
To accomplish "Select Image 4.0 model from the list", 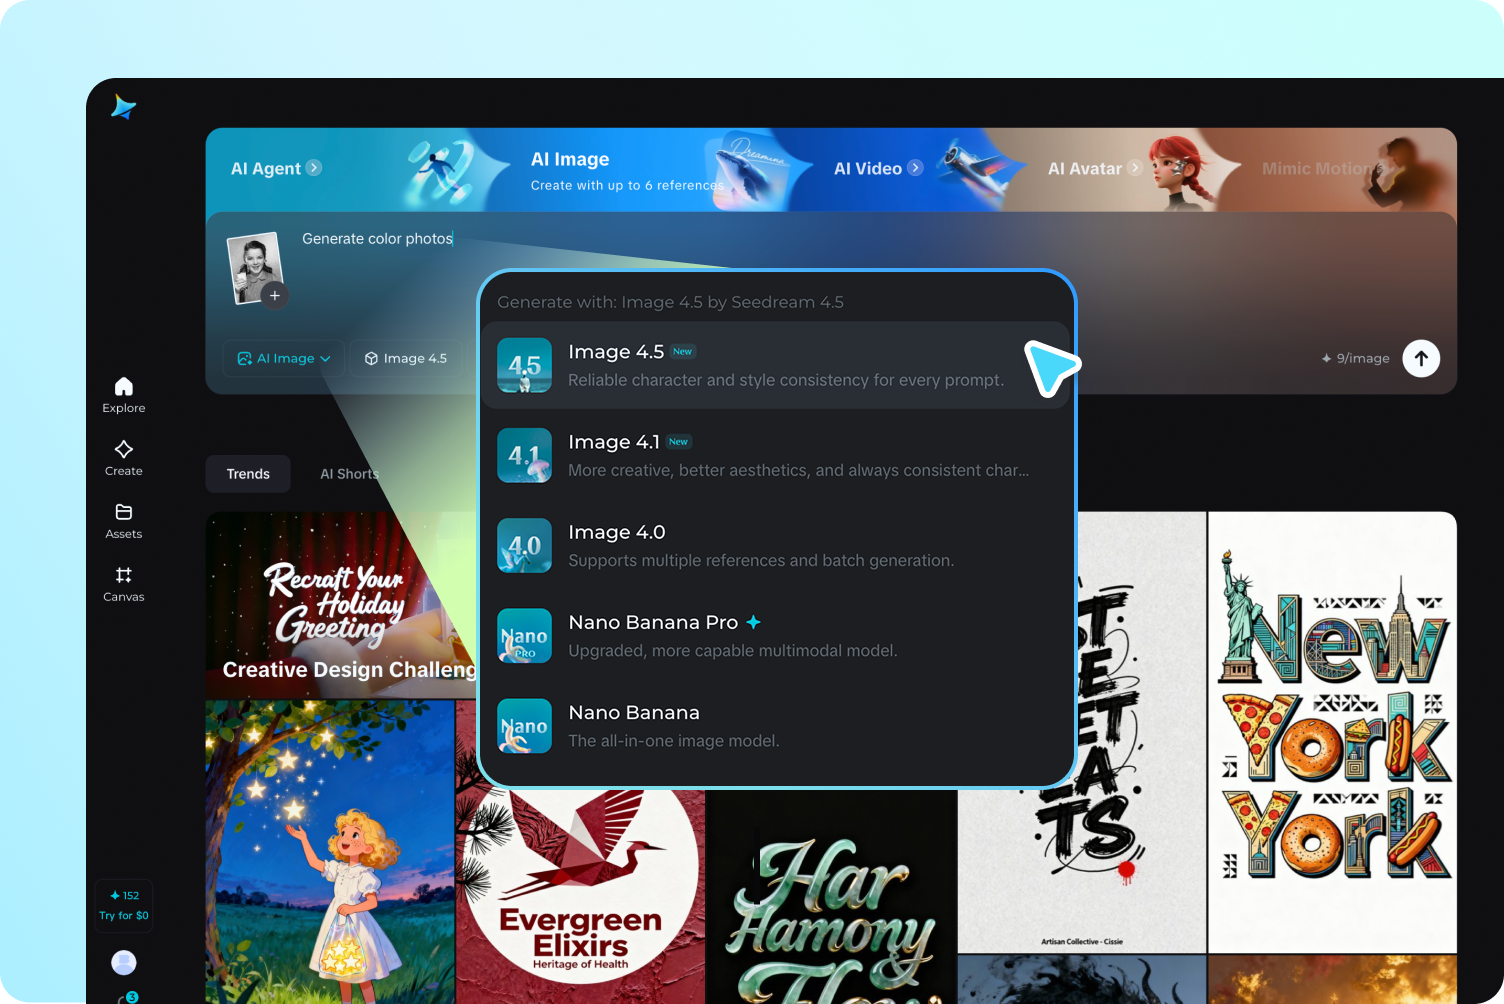I will pos(776,545).
